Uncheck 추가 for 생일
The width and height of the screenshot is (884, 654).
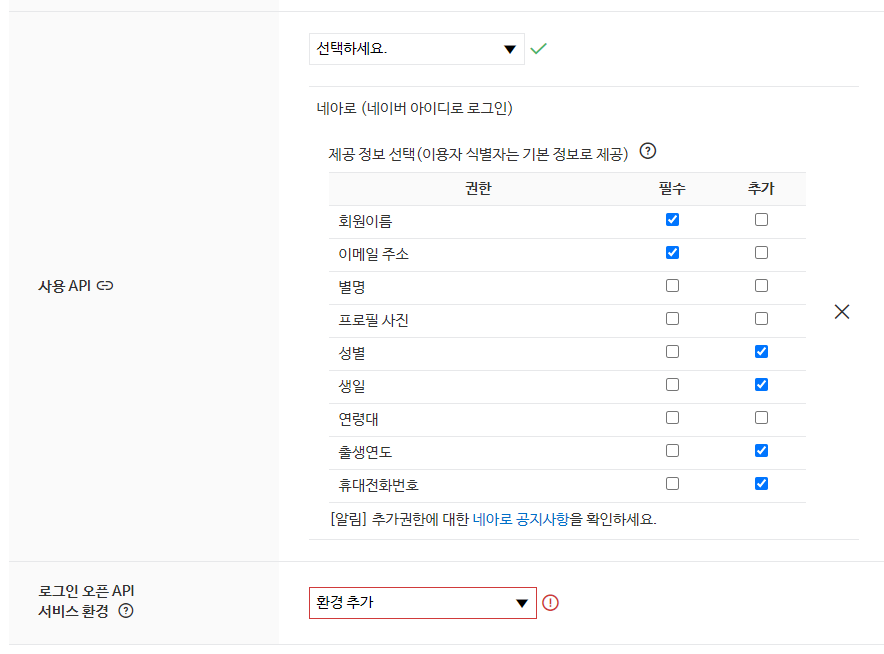tap(761, 385)
